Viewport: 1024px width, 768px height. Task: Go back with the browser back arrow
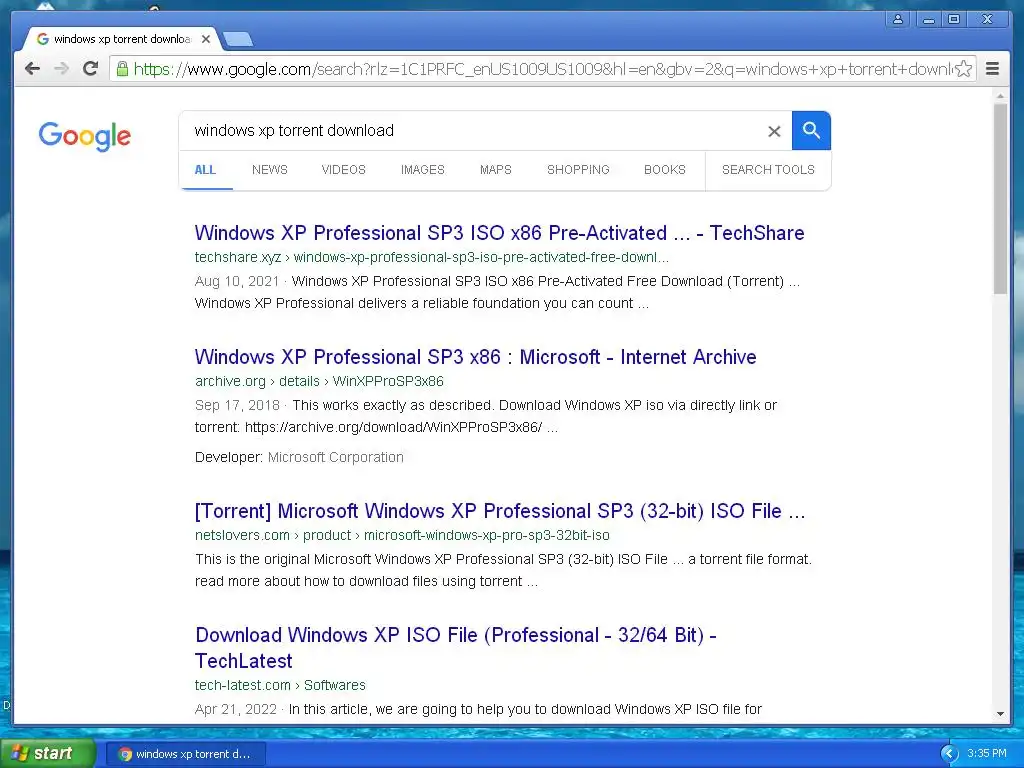click(32, 68)
